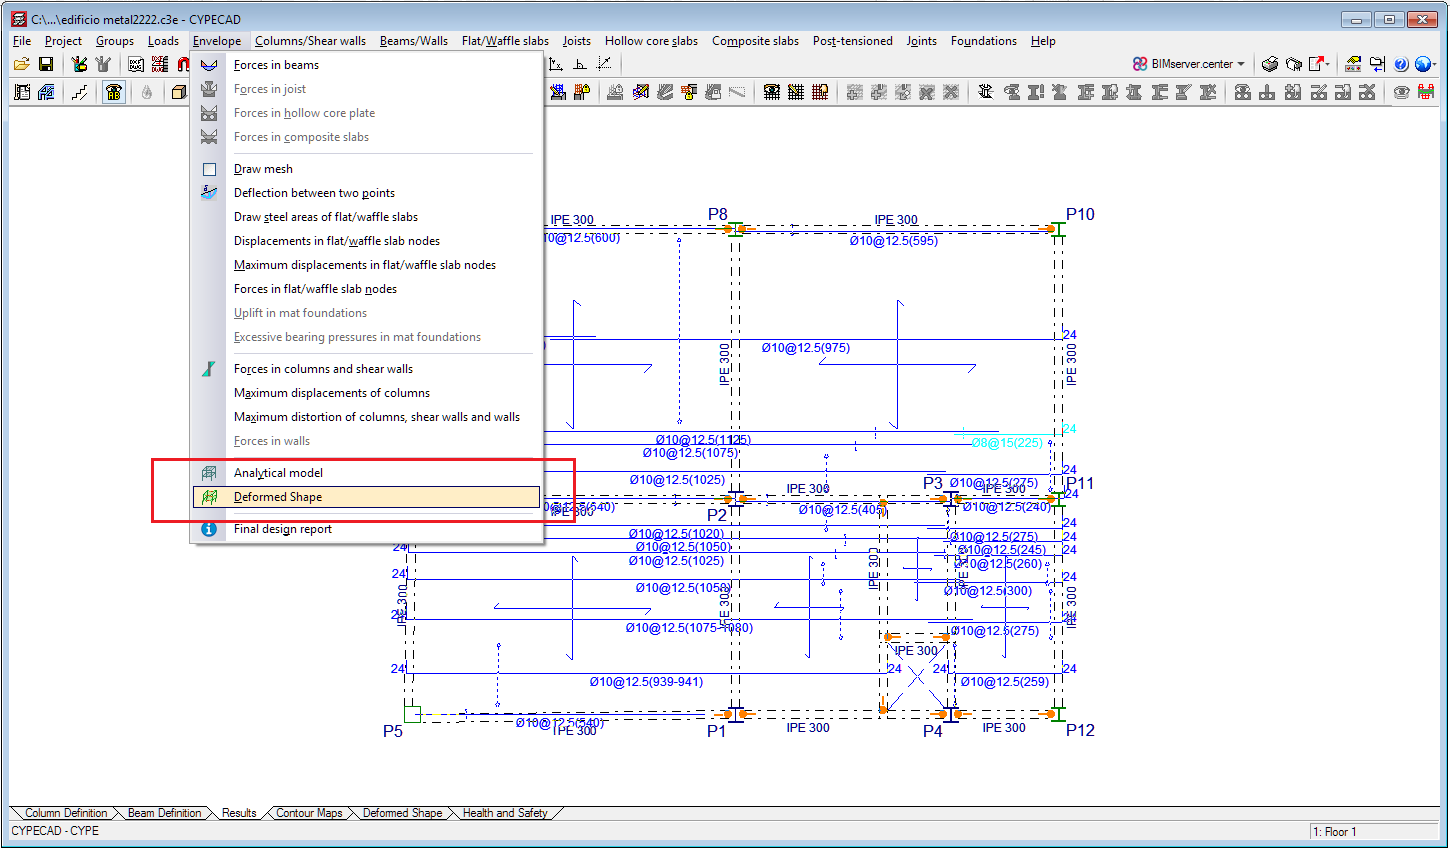
Task: Open the Post-tensioned menu
Action: click(x=852, y=41)
